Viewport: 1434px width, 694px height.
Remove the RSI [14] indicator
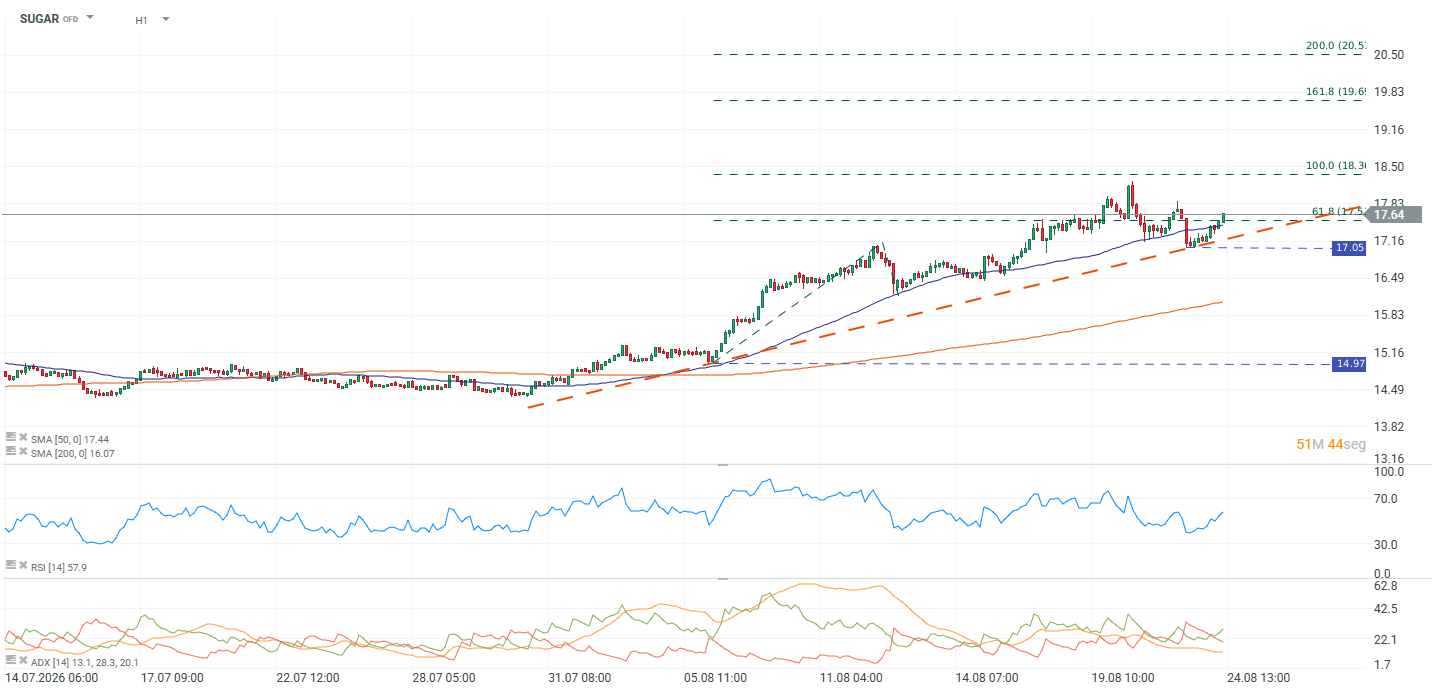click(x=22, y=566)
